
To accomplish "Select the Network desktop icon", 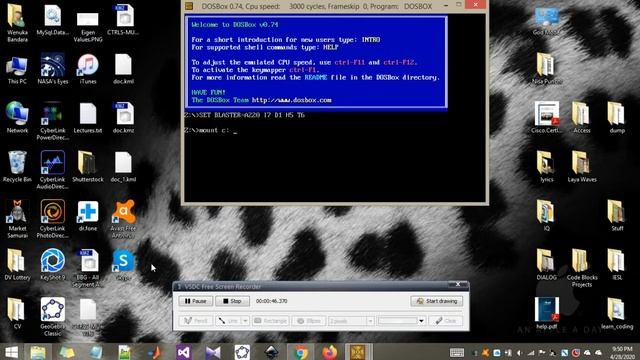I will [x=17, y=118].
